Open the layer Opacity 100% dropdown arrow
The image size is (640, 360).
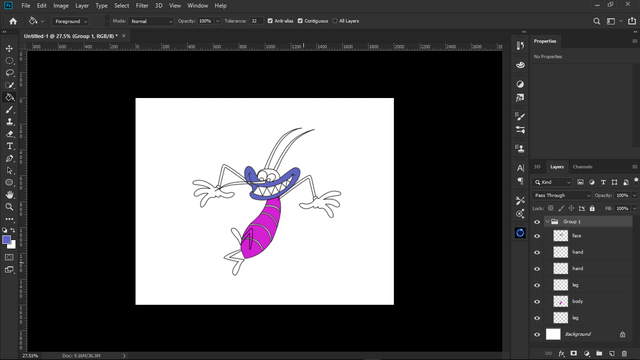pyautogui.click(x=634, y=196)
